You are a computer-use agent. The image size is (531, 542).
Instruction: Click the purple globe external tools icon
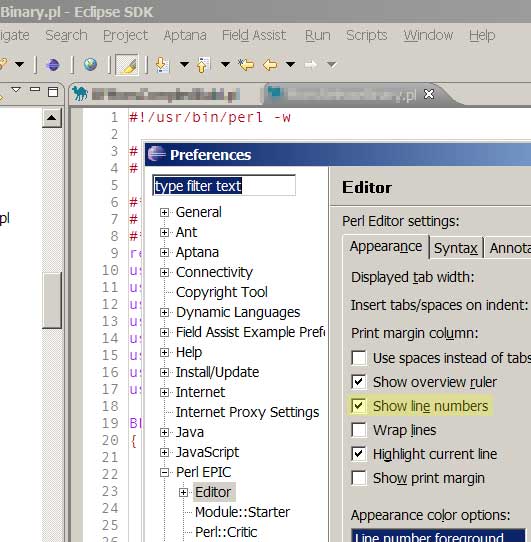coord(53,65)
